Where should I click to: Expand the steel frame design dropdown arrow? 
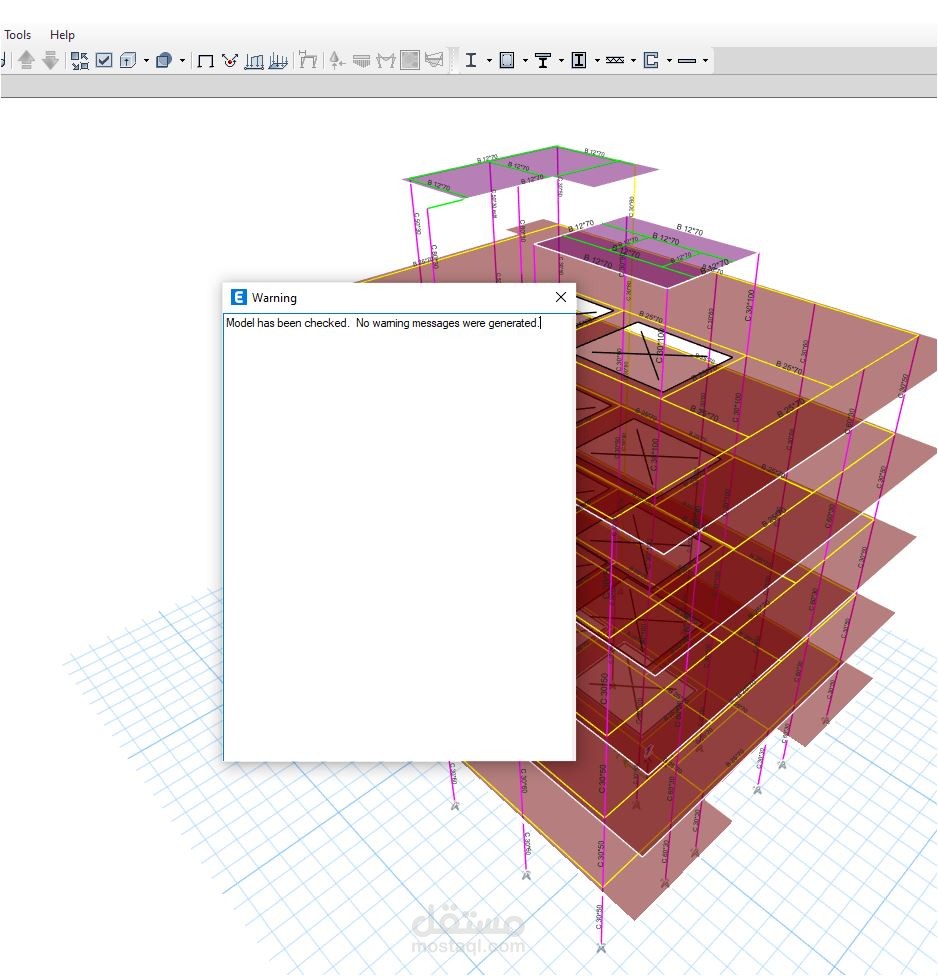[489, 61]
